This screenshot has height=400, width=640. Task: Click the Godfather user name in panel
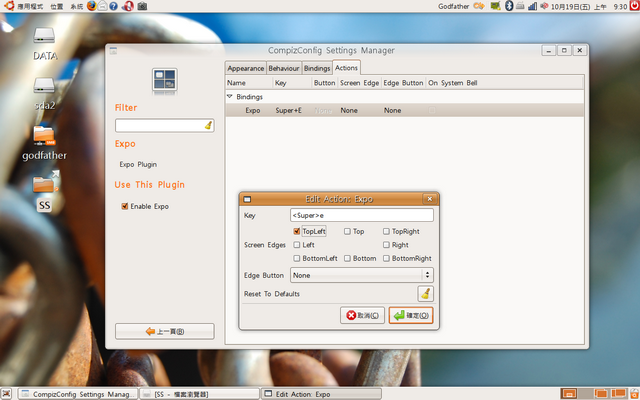(x=453, y=7)
